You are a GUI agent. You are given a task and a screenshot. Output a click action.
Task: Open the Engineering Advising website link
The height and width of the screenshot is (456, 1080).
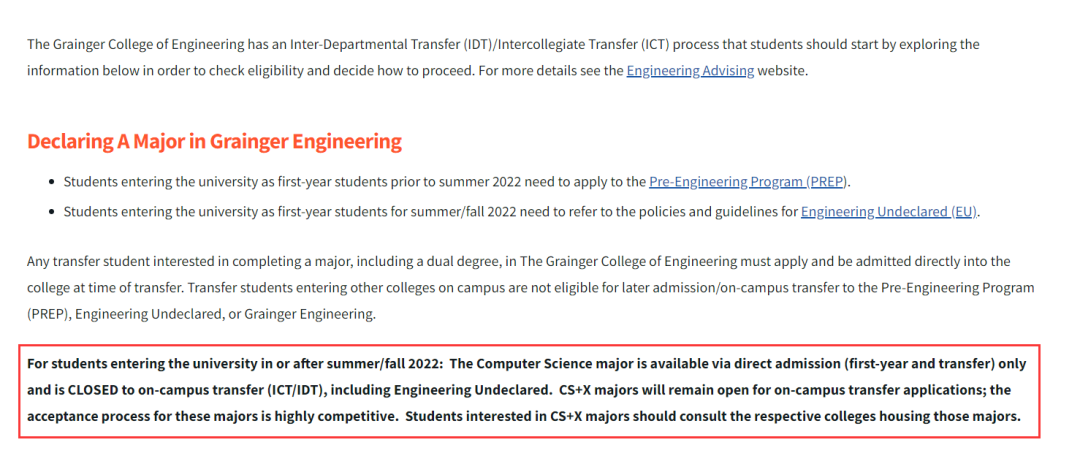690,71
